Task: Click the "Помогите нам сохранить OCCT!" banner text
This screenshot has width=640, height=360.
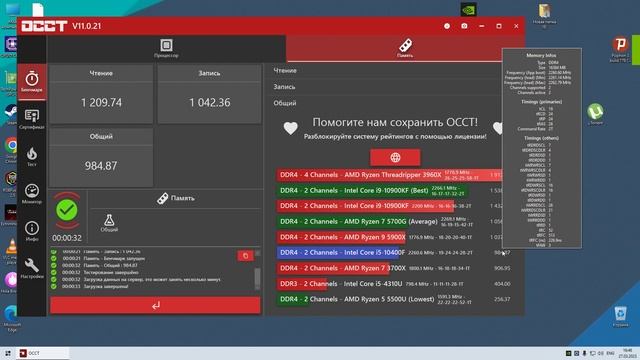Action: [395, 122]
